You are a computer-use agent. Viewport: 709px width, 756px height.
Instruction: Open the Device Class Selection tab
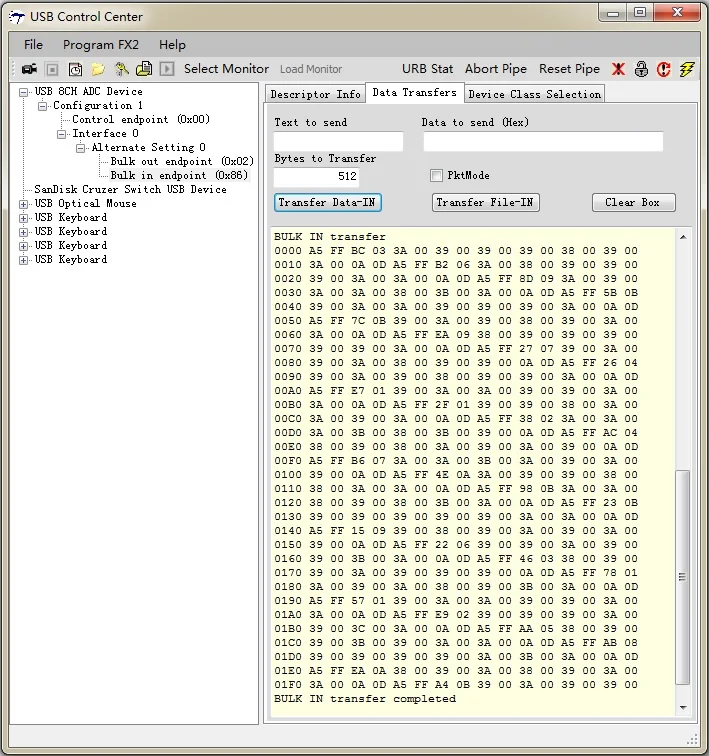[x=534, y=94]
